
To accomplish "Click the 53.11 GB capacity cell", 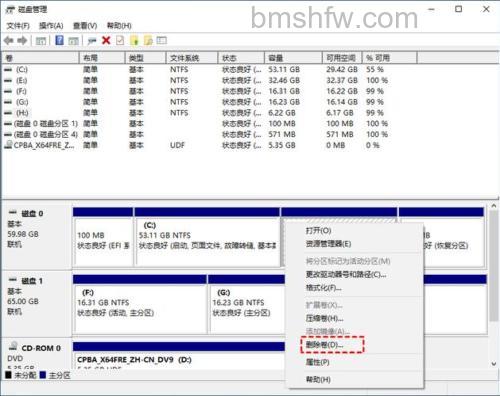I will click(284, 69).
